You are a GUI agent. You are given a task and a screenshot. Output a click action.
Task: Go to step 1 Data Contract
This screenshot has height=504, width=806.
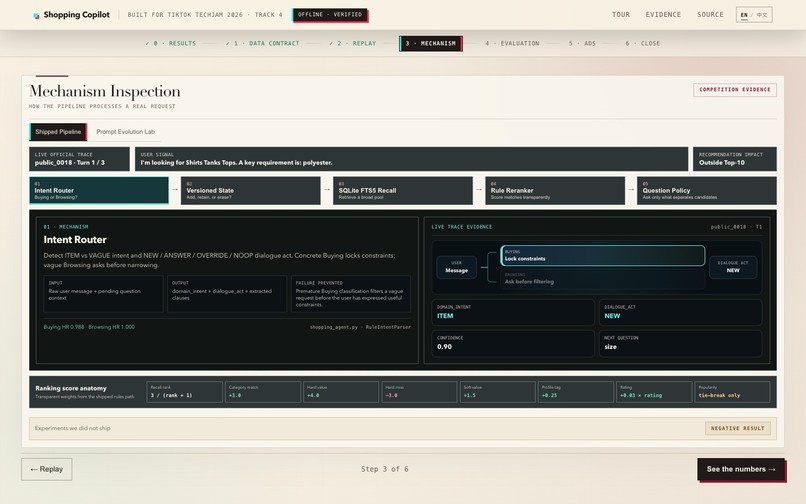(263, 43)
